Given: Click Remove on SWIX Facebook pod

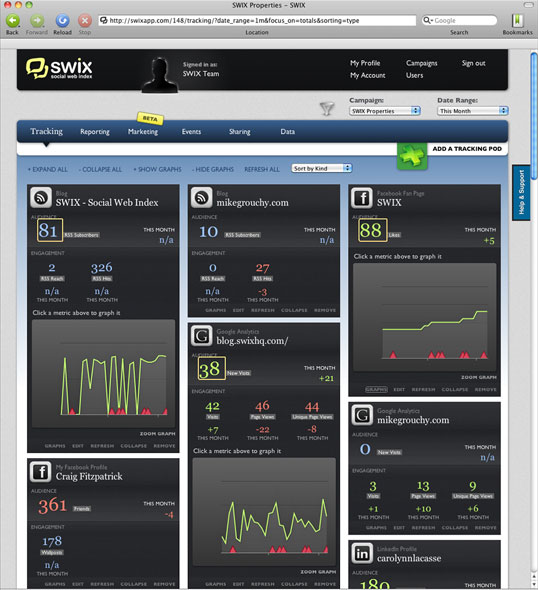Looking at the screenshot, I should coord(485,389).
